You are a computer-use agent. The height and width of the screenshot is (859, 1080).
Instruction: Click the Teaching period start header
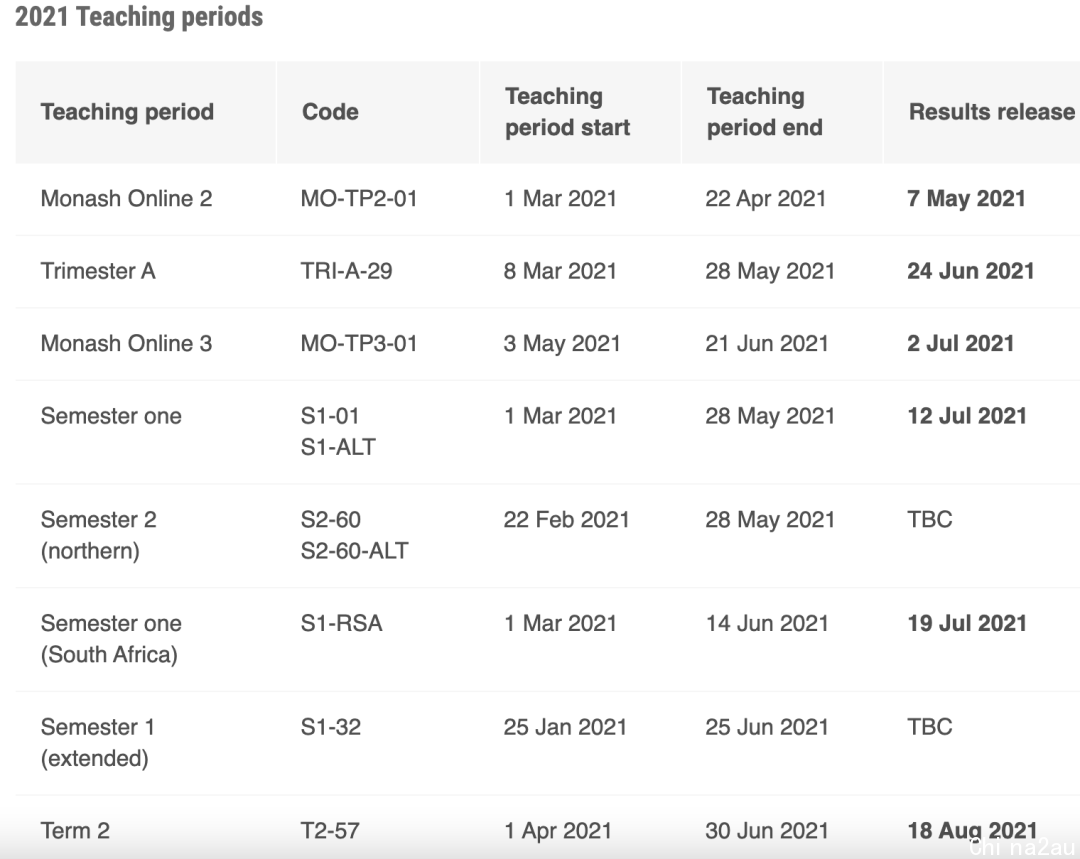tap(568, 112)
